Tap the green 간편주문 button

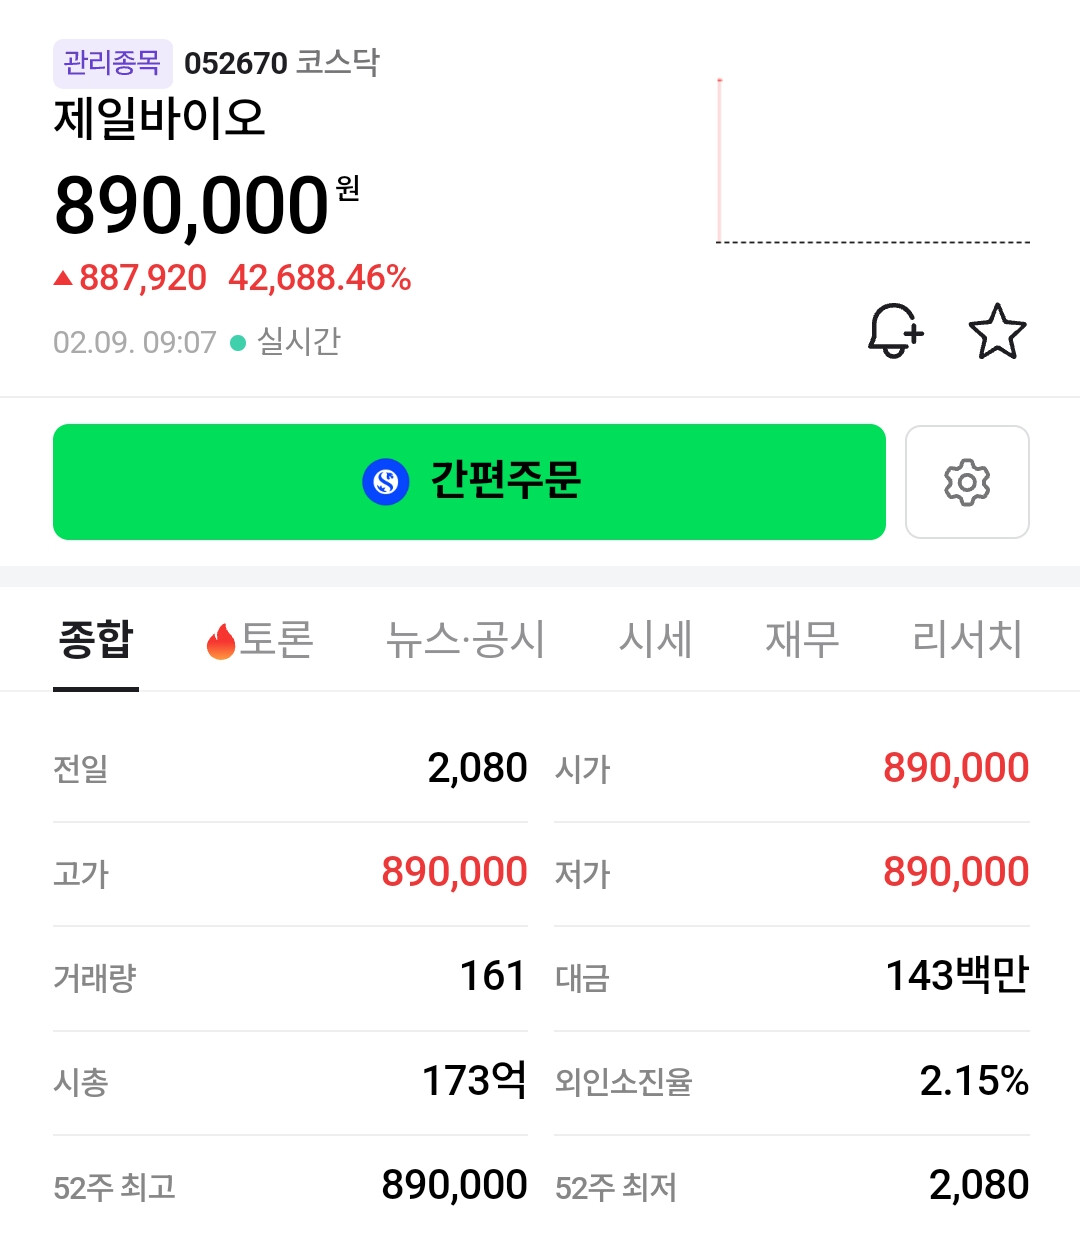pos(469,482)
